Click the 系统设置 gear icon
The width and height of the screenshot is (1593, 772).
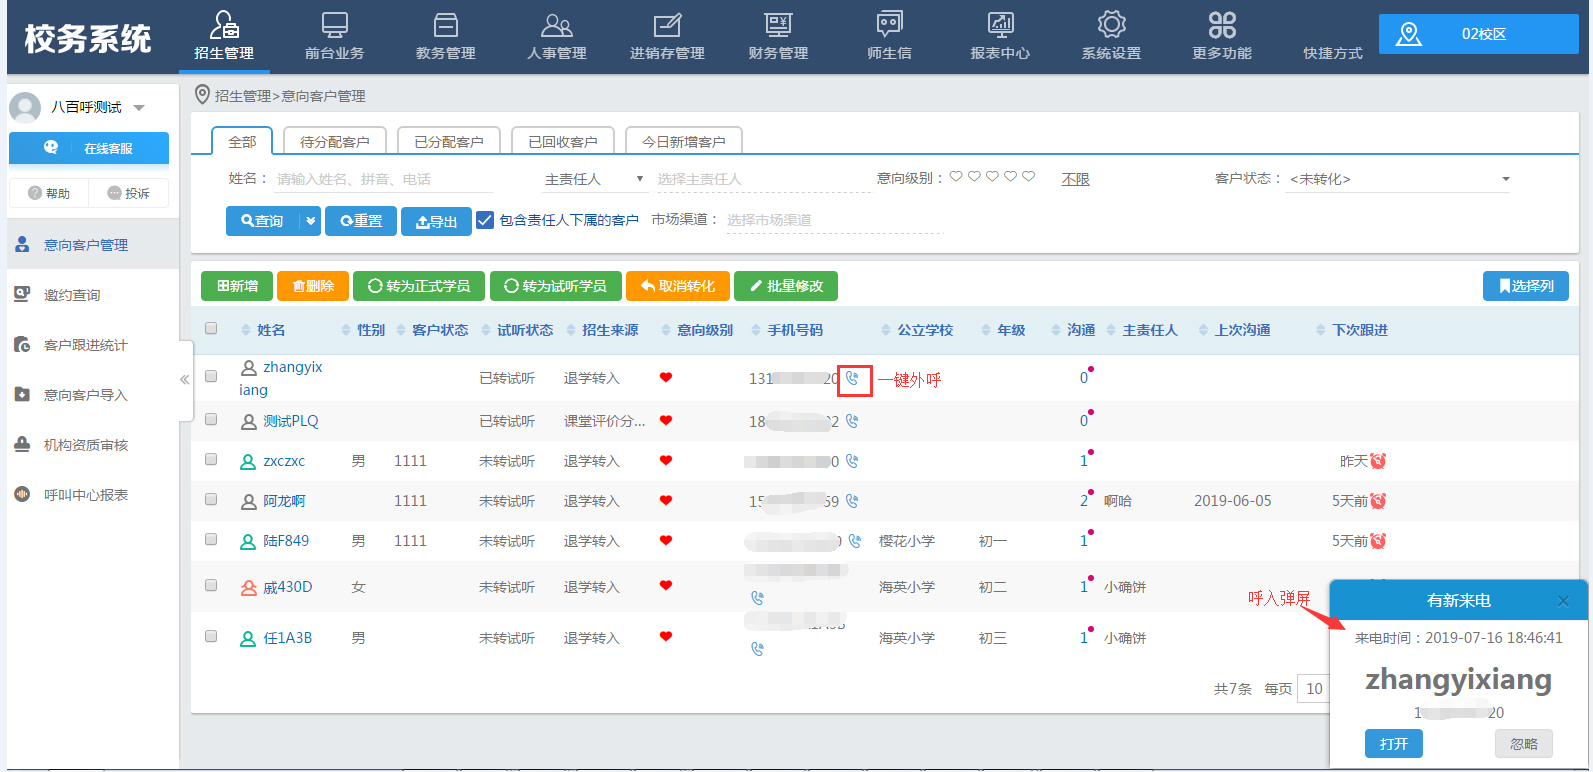[x=1111, y=25]
